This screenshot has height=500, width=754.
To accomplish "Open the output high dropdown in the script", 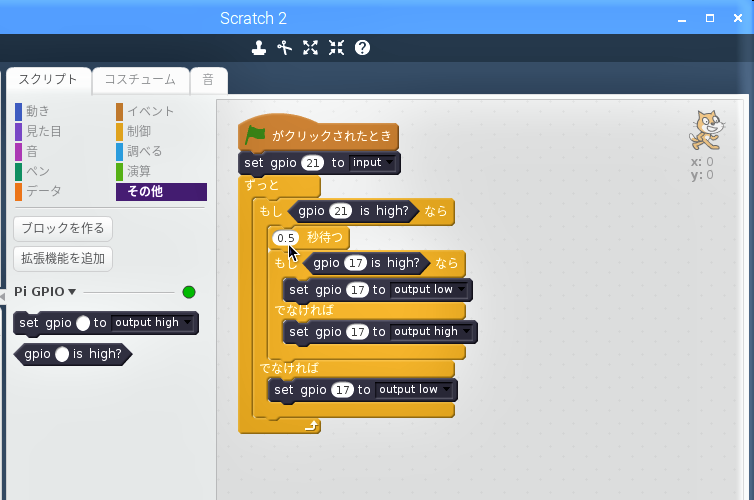I will (x=432, y=331).
